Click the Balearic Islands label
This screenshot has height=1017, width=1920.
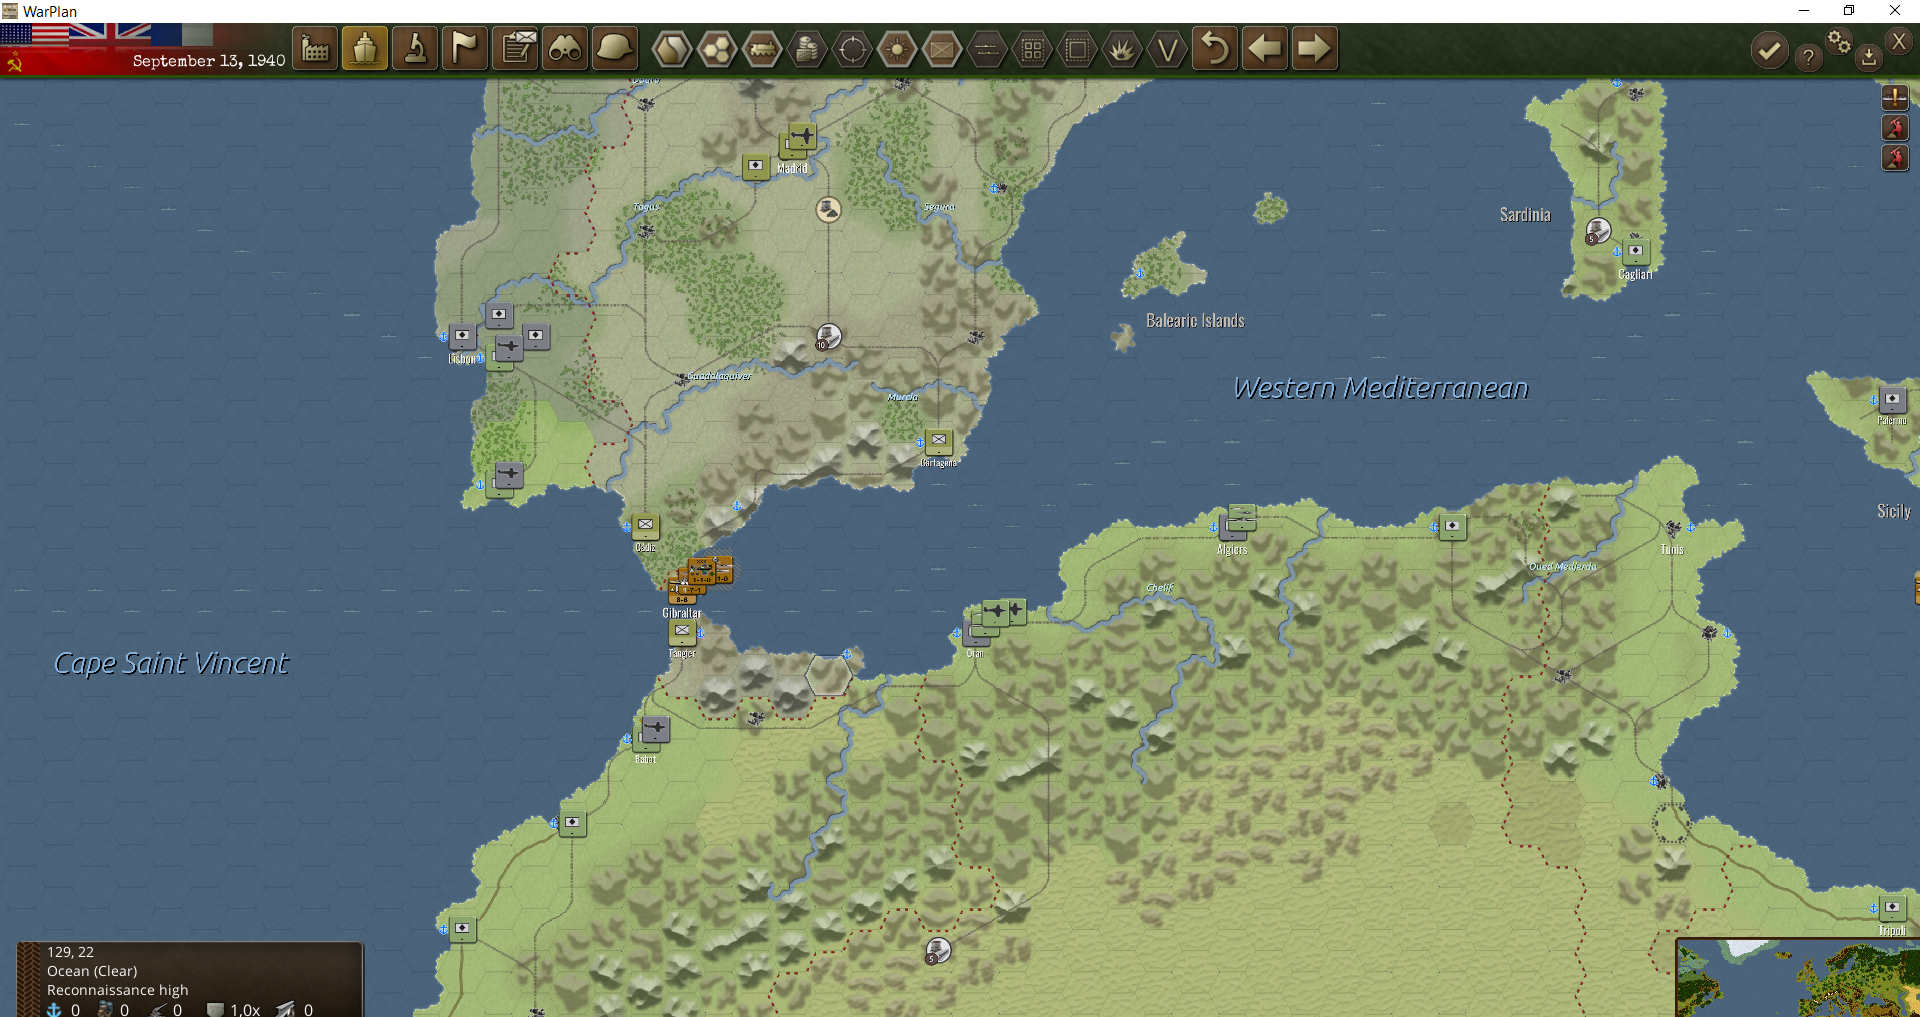(1195, 321)
